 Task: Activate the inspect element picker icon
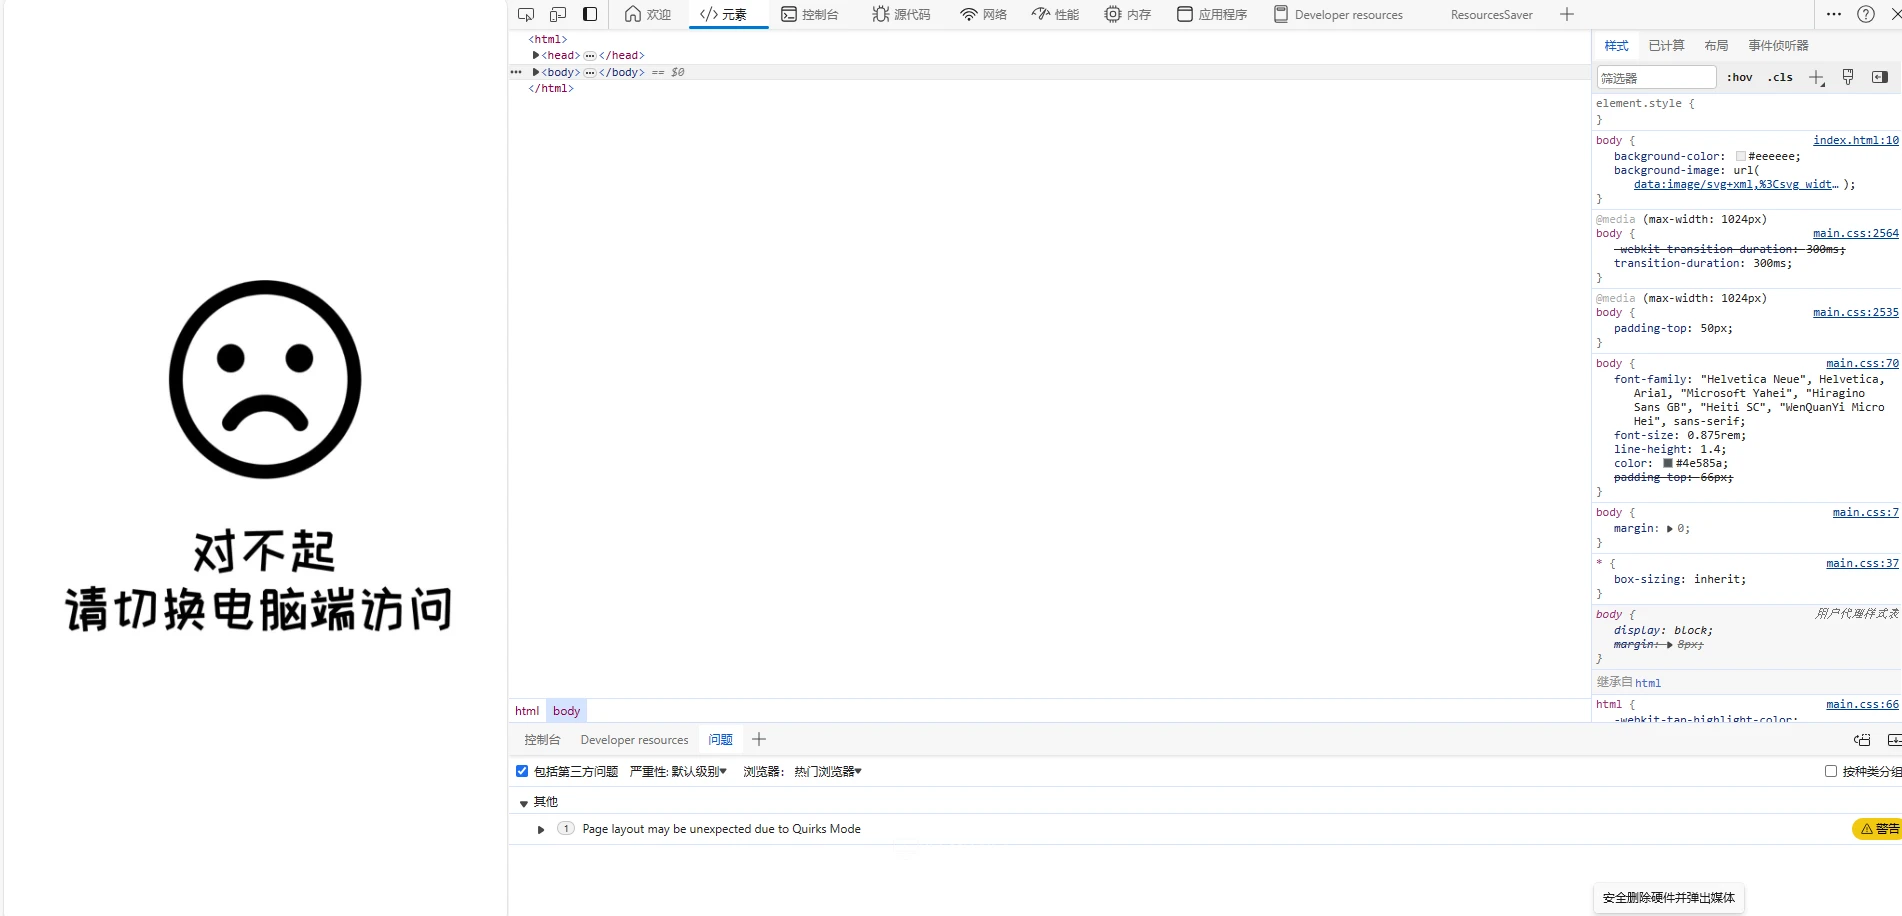[x=526, y=14]
